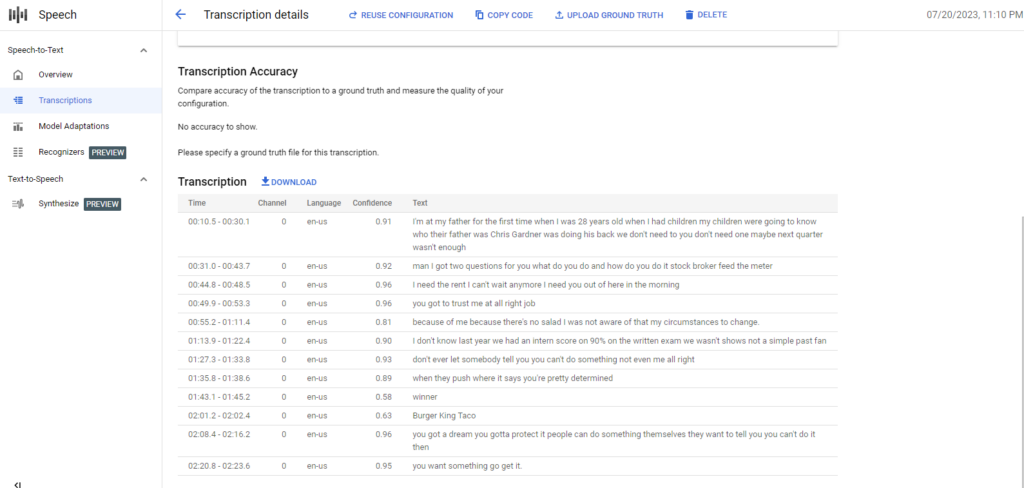Click the PREVIEW badge next to Synthesize
This screenshot has height=488, width=1024.
click(103, 204)
